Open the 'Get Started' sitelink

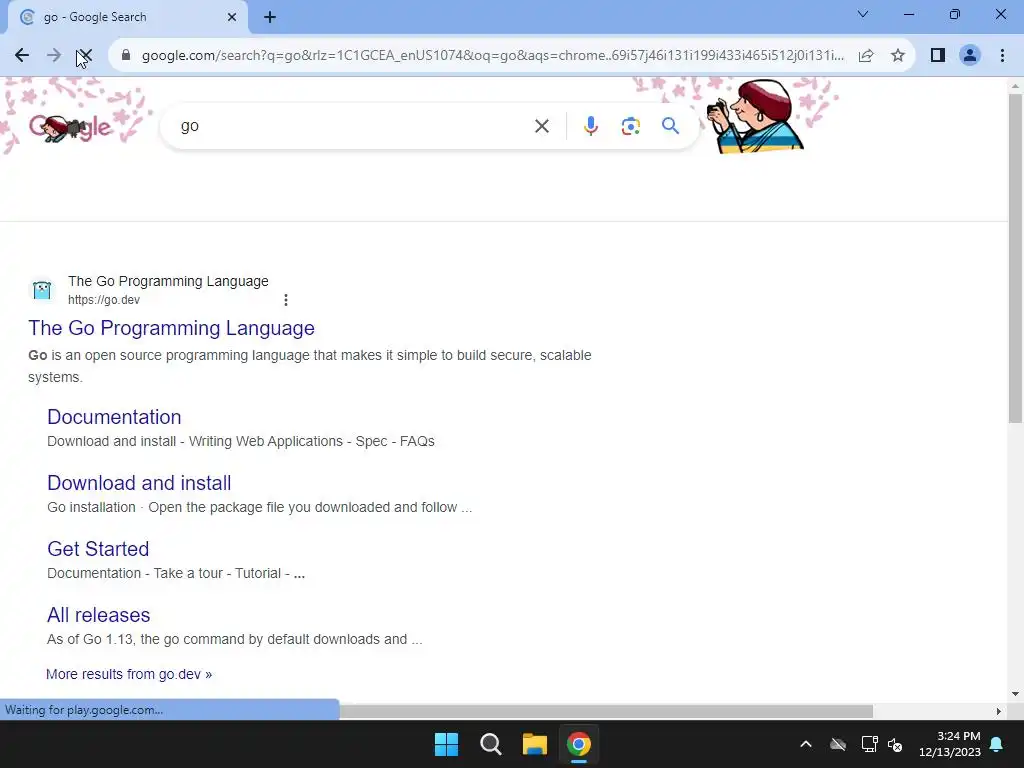[98, 549]
